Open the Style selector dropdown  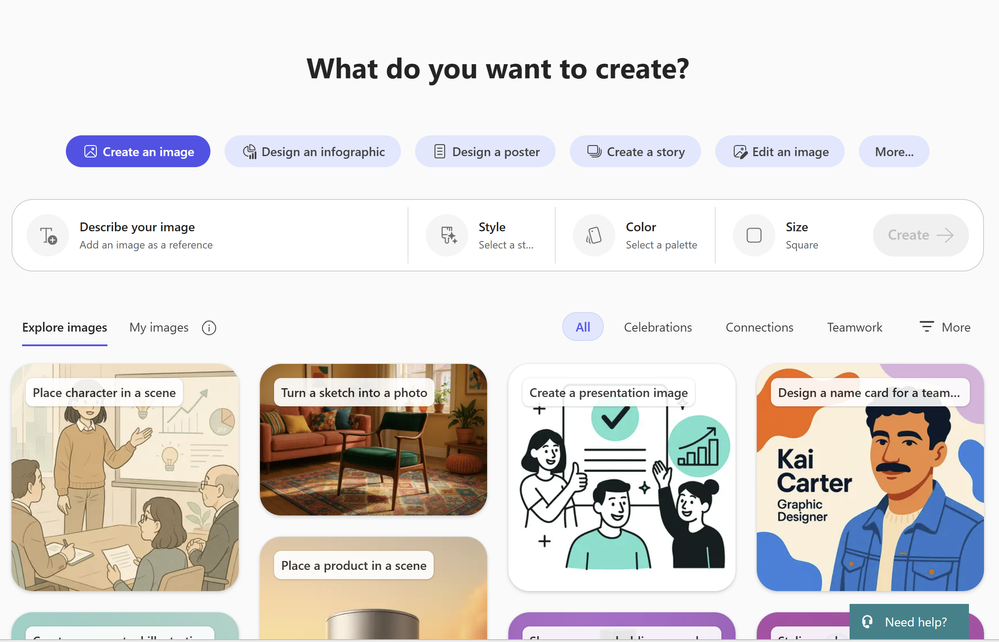482,236
